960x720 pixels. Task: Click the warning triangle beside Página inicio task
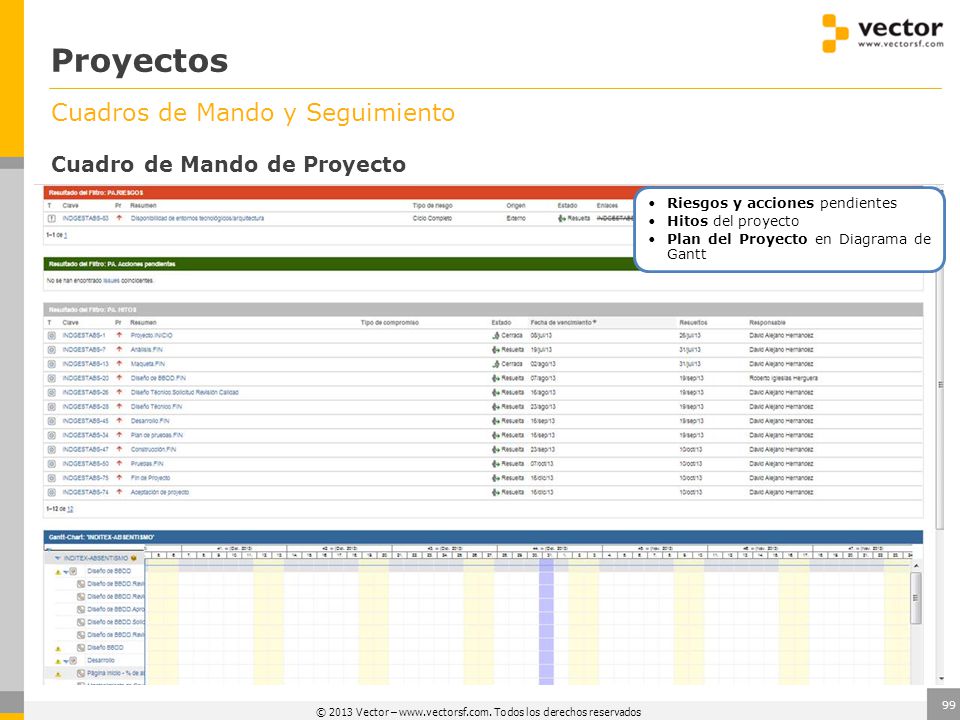pyautogui.click(x=58, y=674)
